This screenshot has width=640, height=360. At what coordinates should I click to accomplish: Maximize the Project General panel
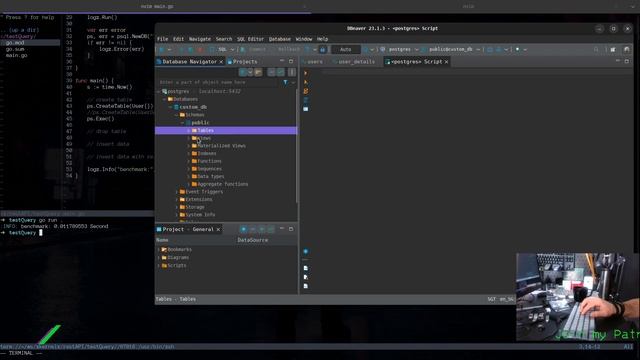coord(291,229)
